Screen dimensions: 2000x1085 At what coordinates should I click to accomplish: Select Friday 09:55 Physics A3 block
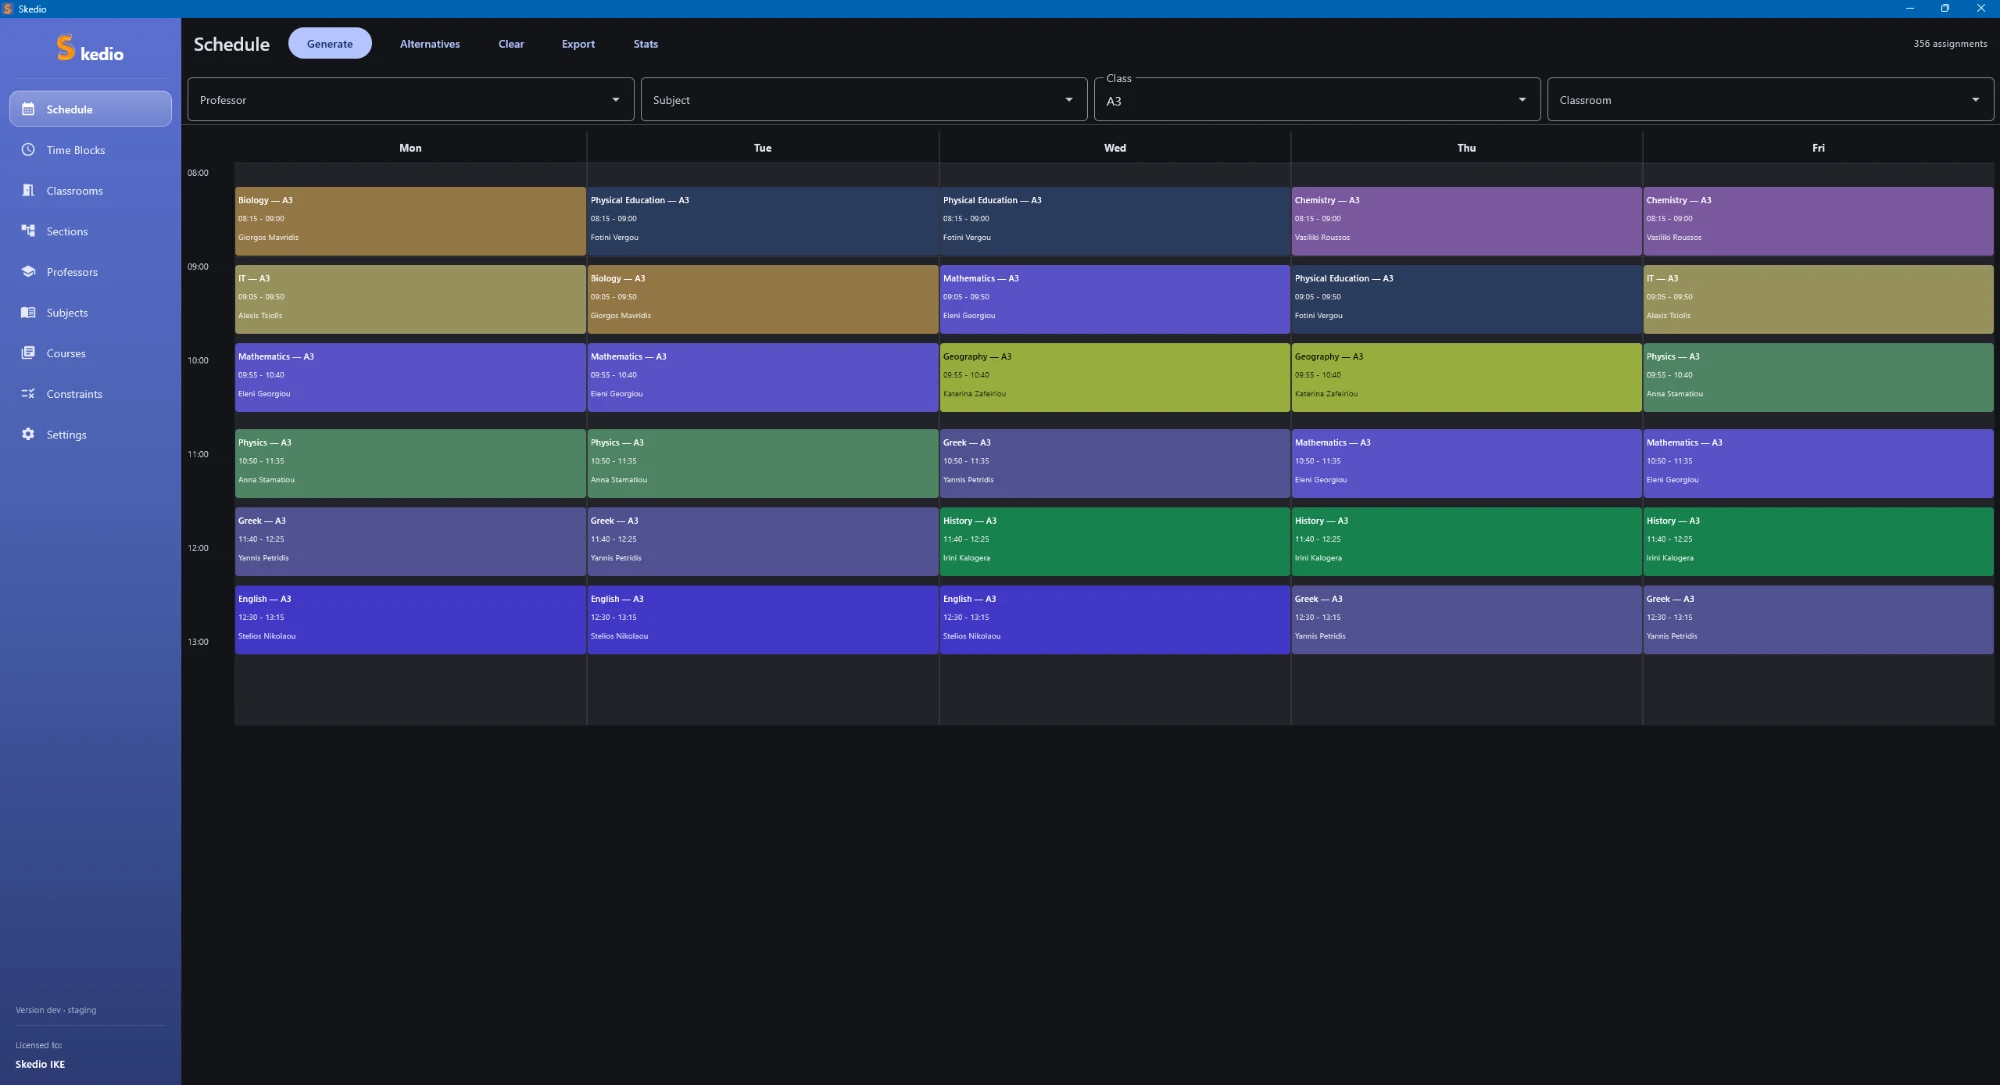coord(1818,377)
